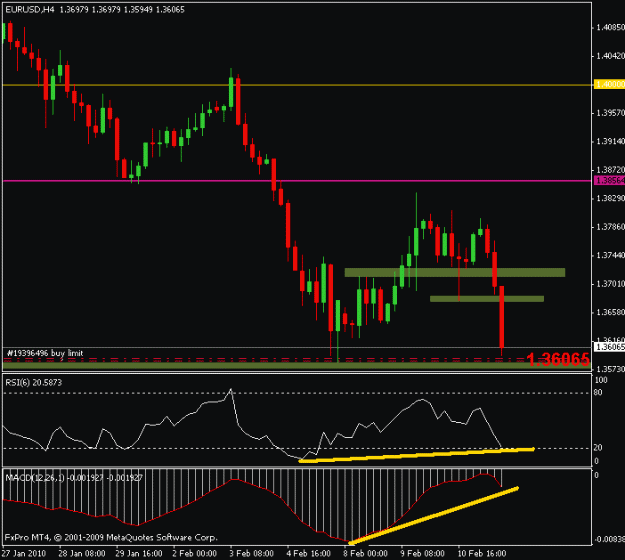Click the 28 Jan 08:00 time label
The width and height of the screenshot is (625, 560).
click(x=82, y=554)
